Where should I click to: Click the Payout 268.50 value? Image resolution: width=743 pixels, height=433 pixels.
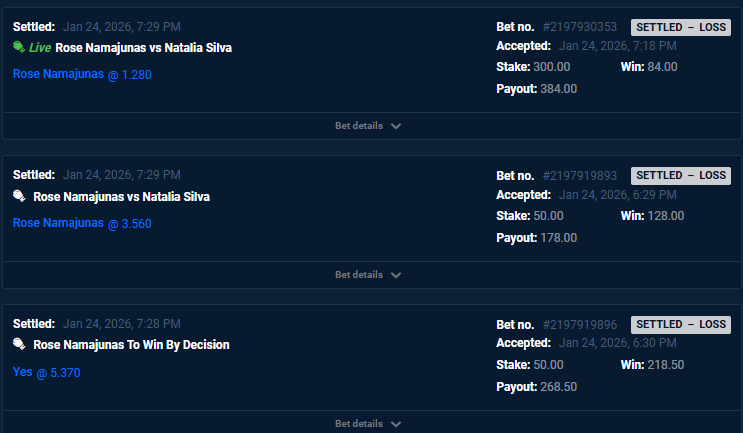558,387
